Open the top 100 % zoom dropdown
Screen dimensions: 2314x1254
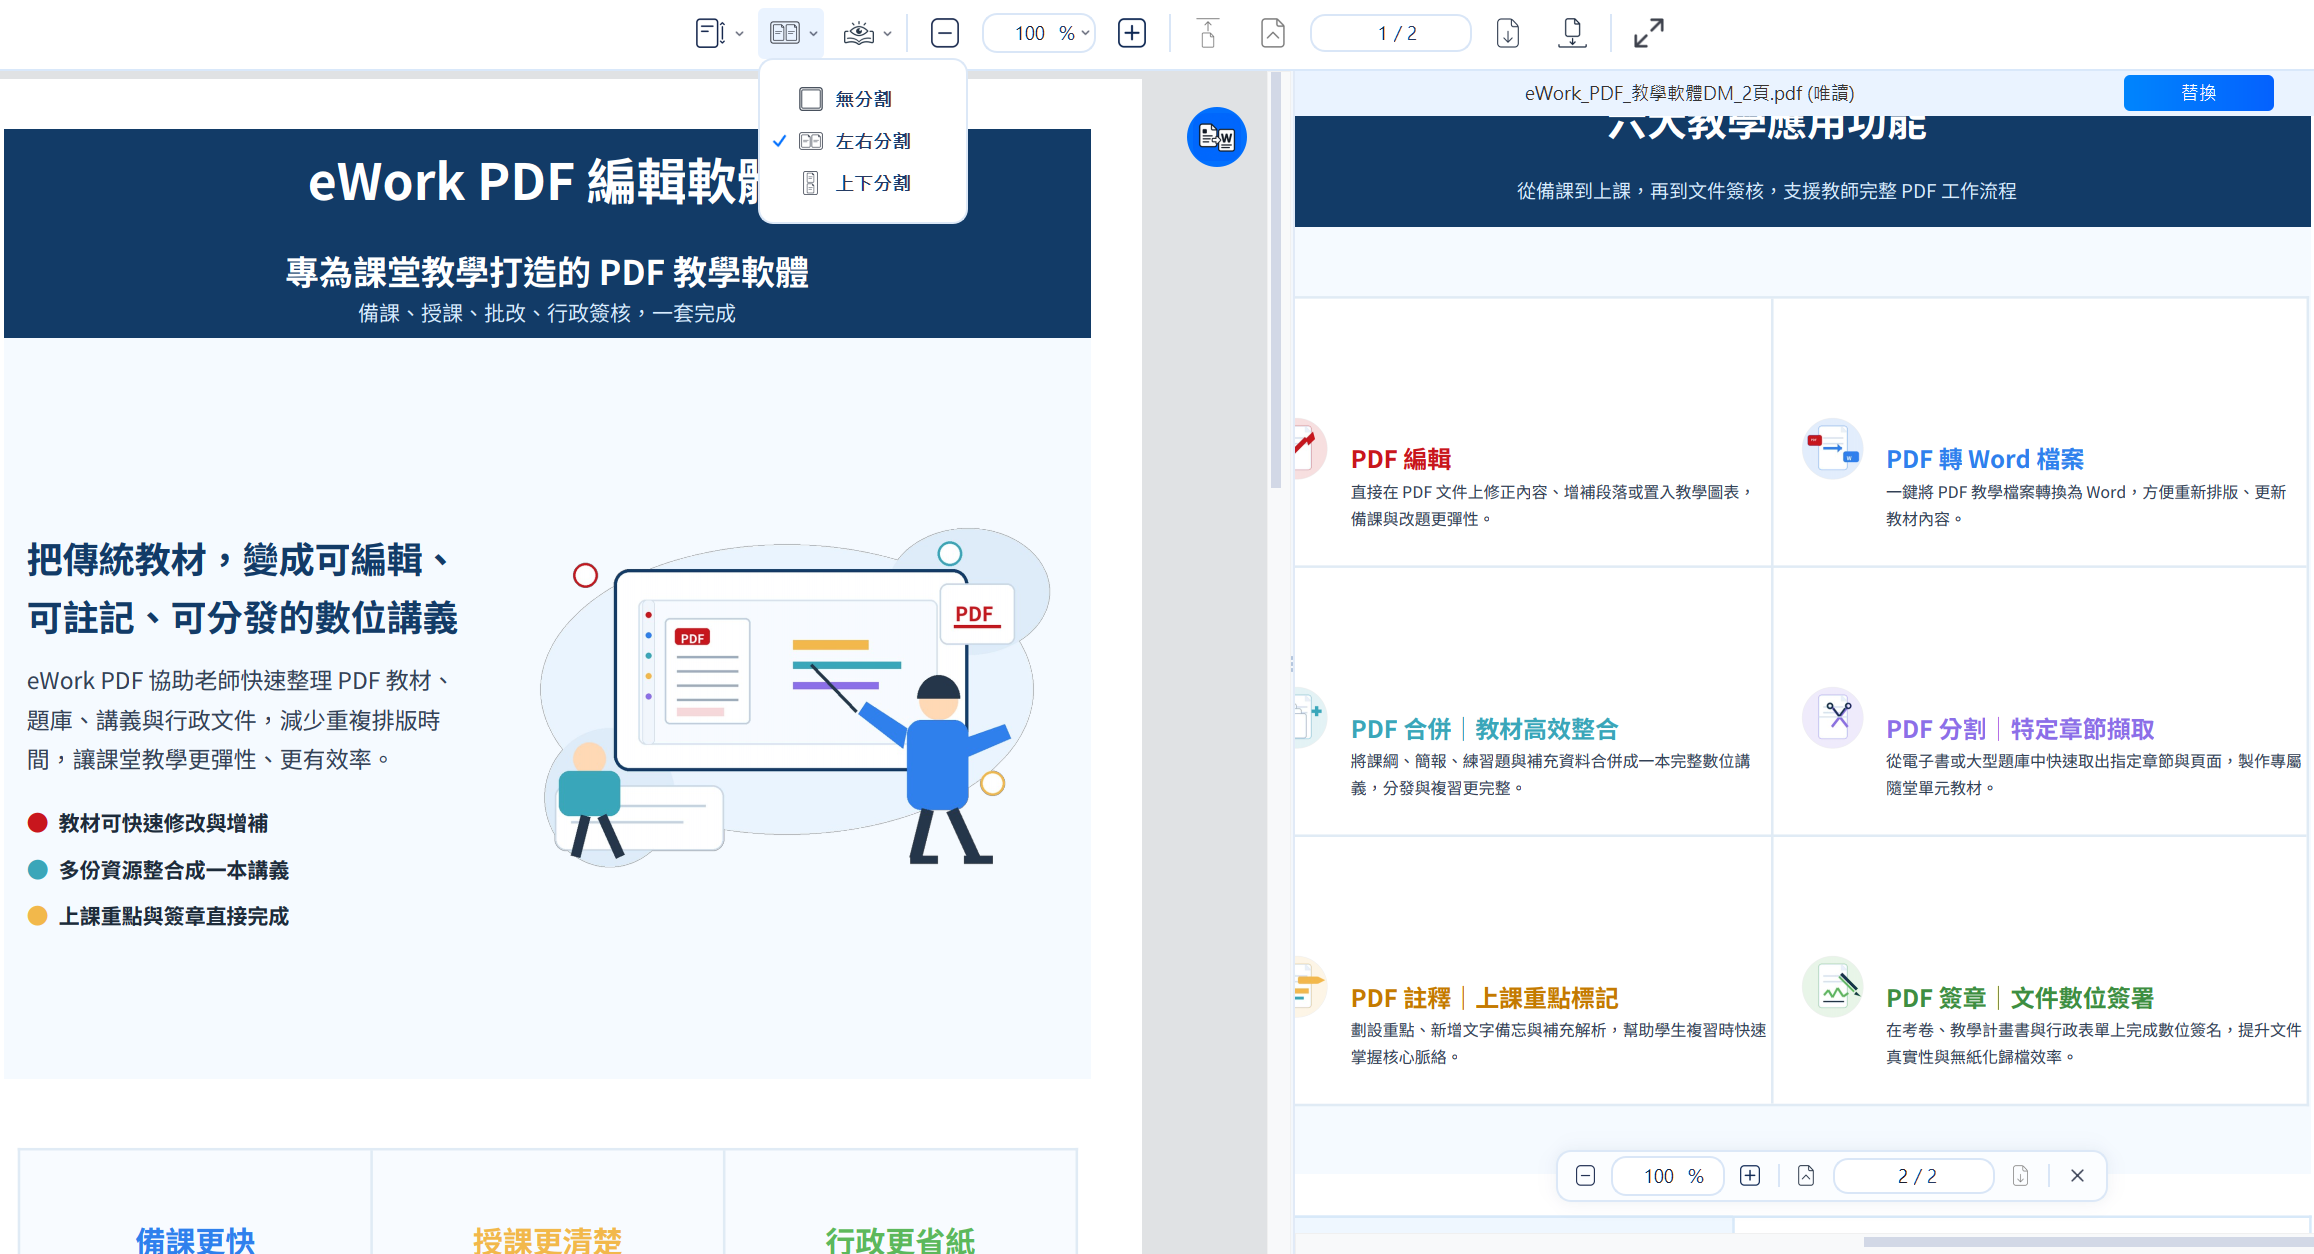(1039, 33)
